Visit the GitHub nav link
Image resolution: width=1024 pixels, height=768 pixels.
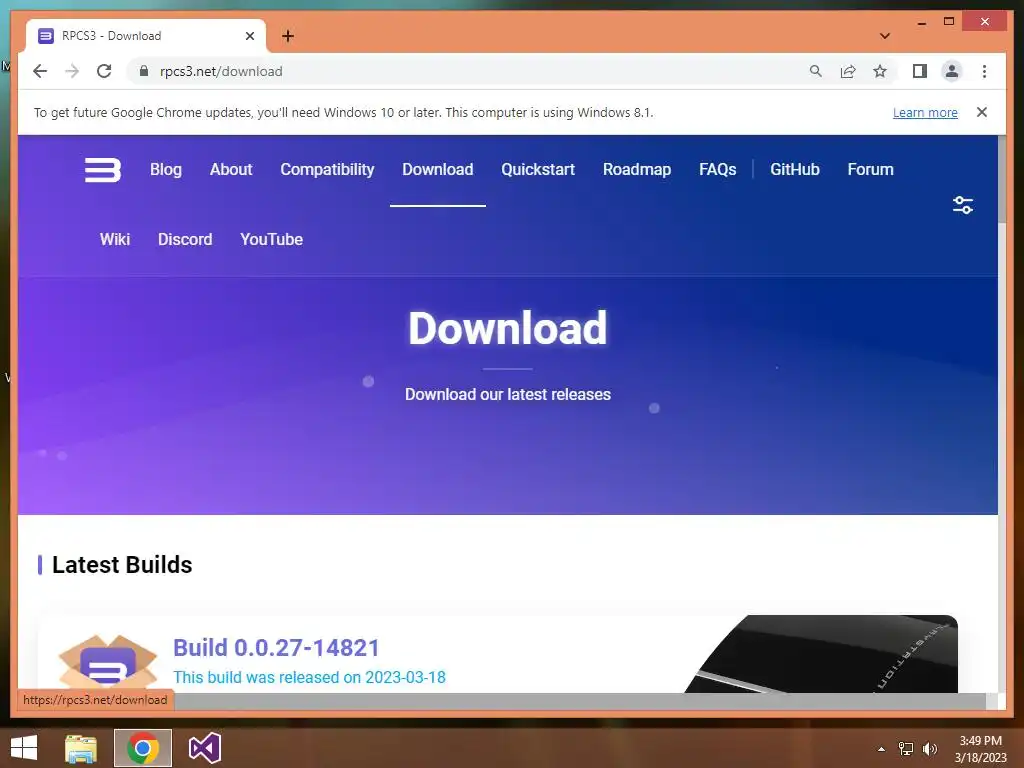[795, 170]
